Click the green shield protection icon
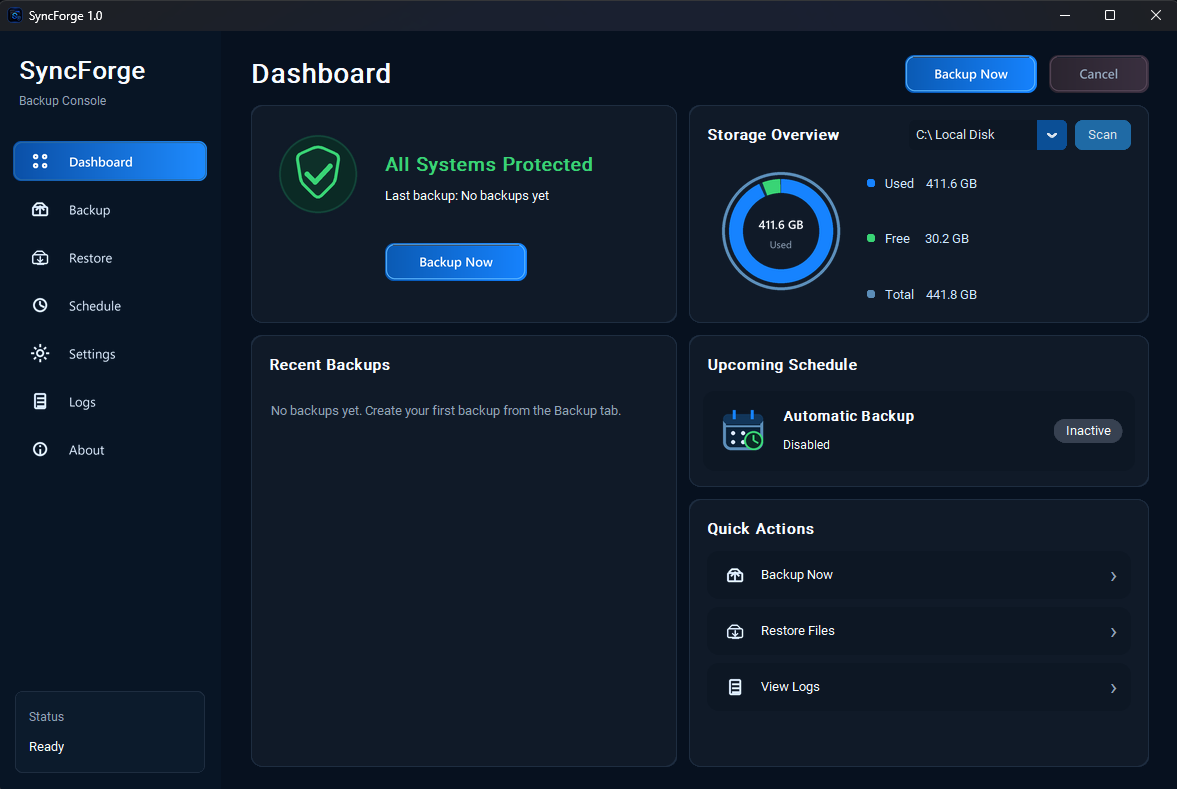Viewport: 1177px width, 789px height. [x=318, y=173]
